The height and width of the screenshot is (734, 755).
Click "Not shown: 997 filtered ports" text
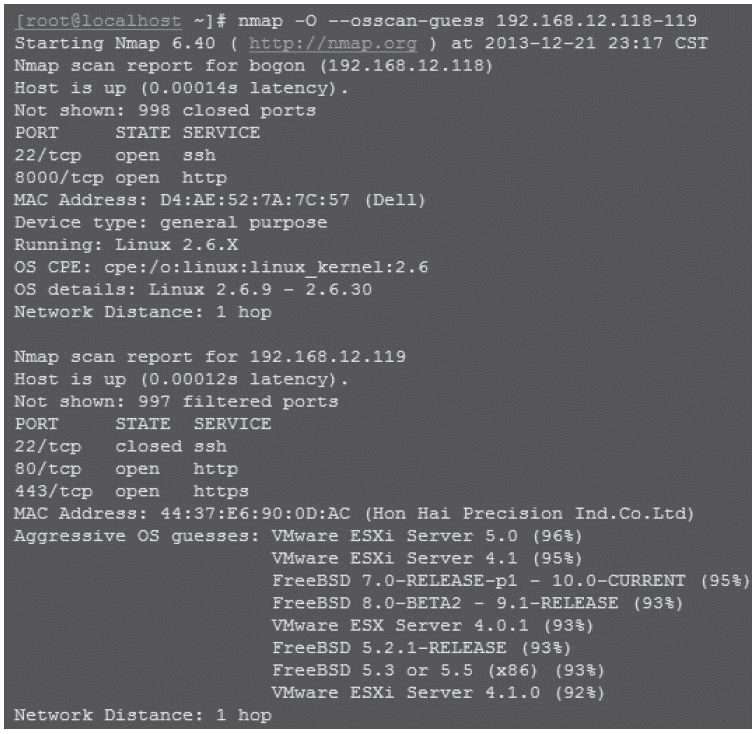(176, 402)
